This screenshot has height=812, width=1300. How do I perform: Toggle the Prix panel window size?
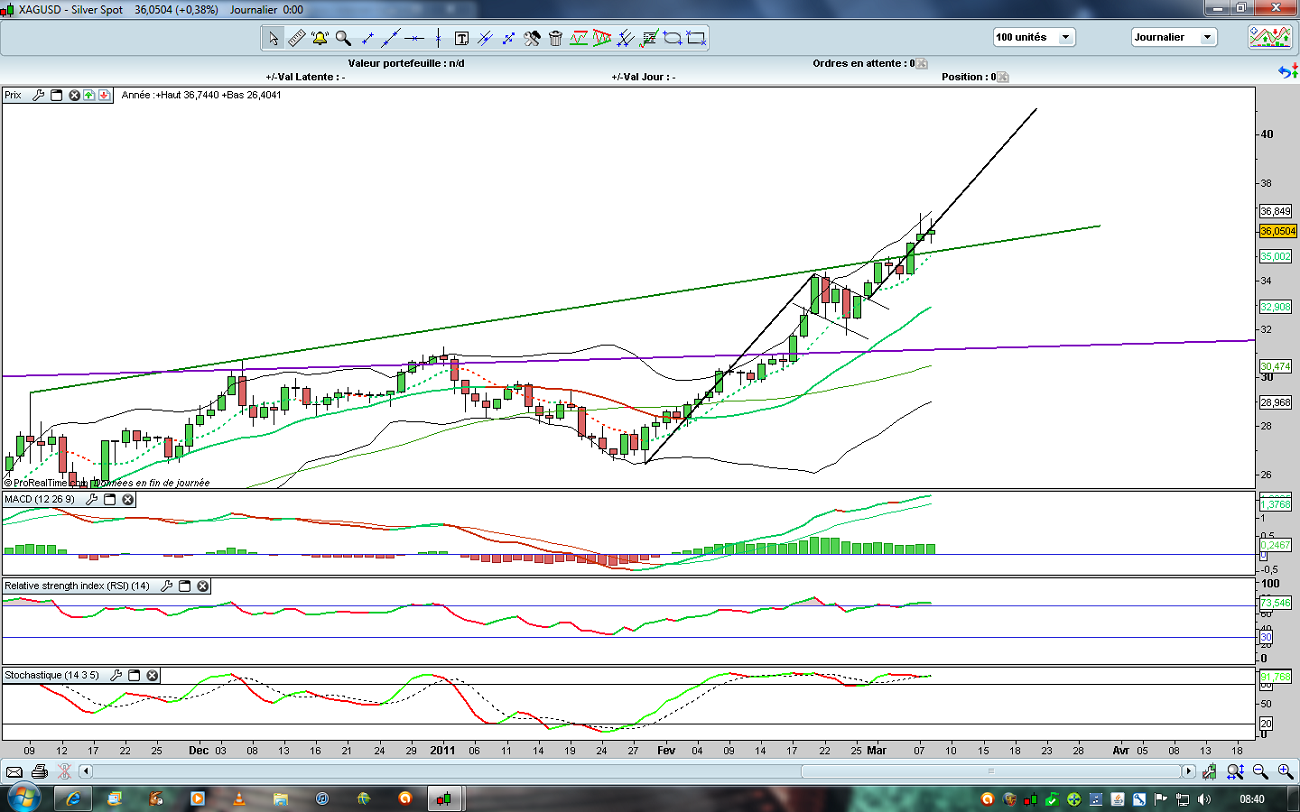[56, 95]
